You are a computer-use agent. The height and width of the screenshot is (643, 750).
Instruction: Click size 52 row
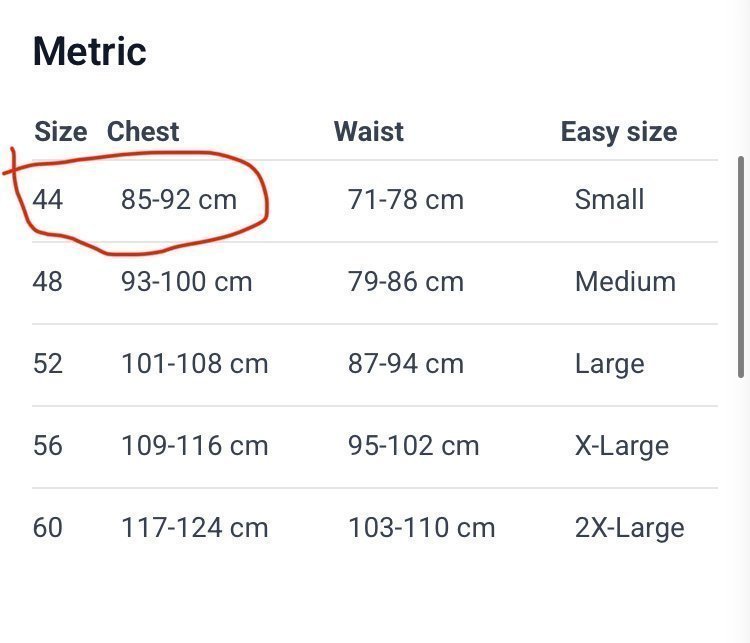pyautogui.click(x=375, y=365)
